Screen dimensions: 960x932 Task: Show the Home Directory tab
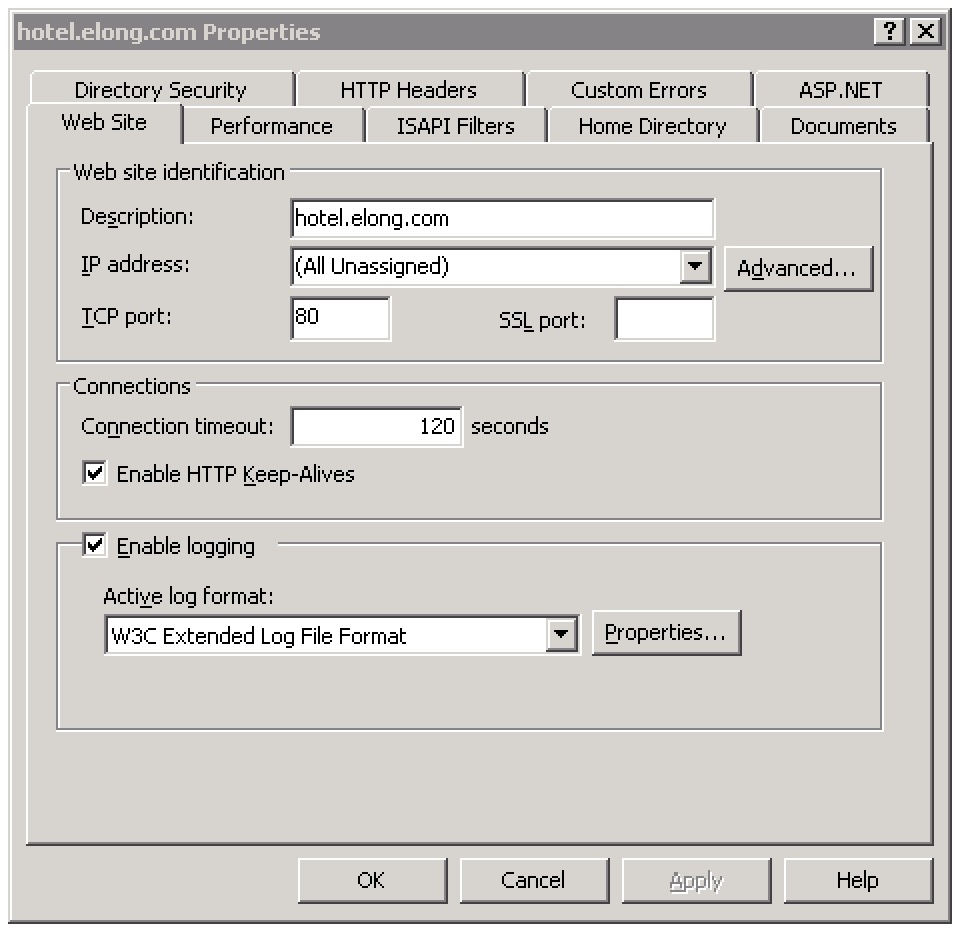tap(652, 127)
